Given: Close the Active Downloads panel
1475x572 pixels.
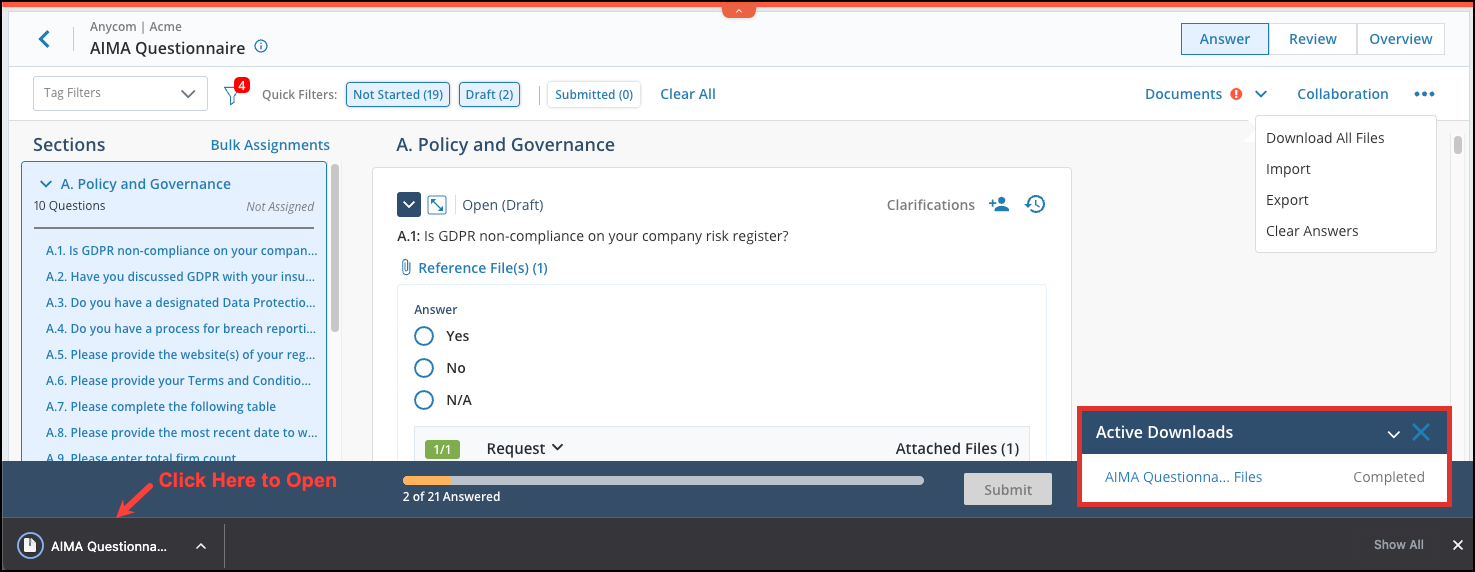Looking at the screenshot, I should (x=1420, y=432).
